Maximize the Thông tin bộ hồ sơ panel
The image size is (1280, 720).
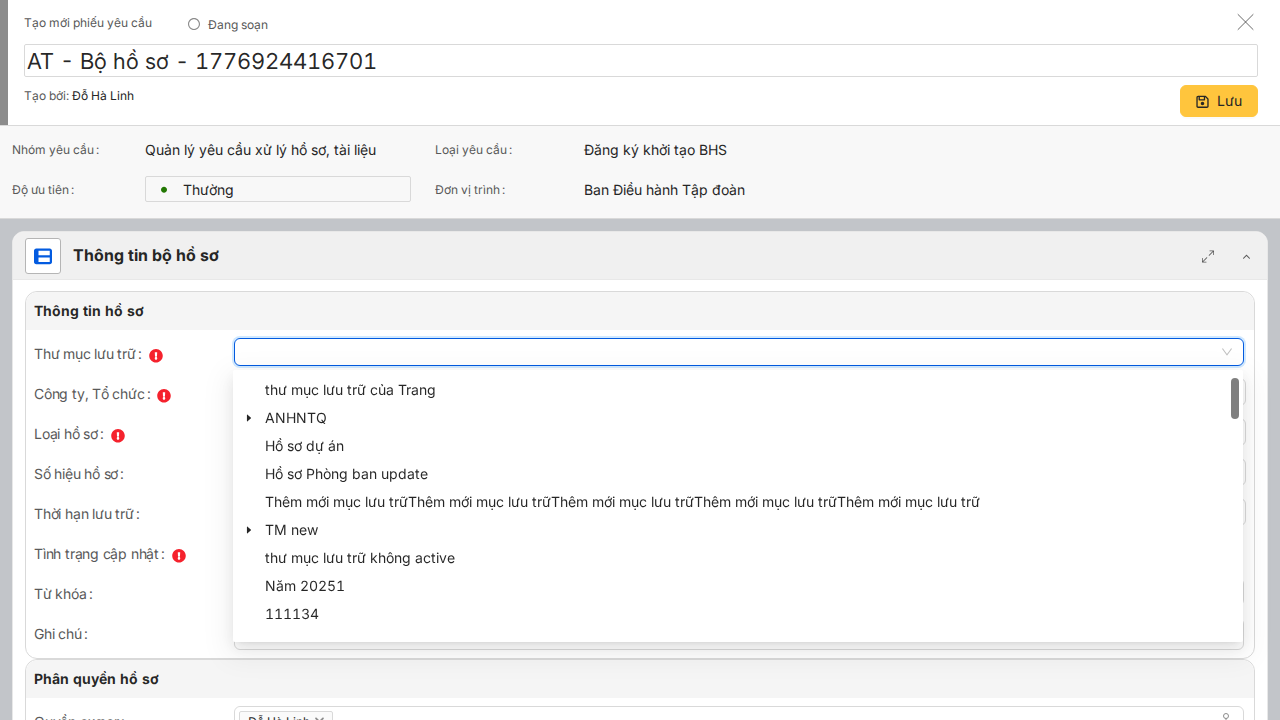tap(1208, 256)
